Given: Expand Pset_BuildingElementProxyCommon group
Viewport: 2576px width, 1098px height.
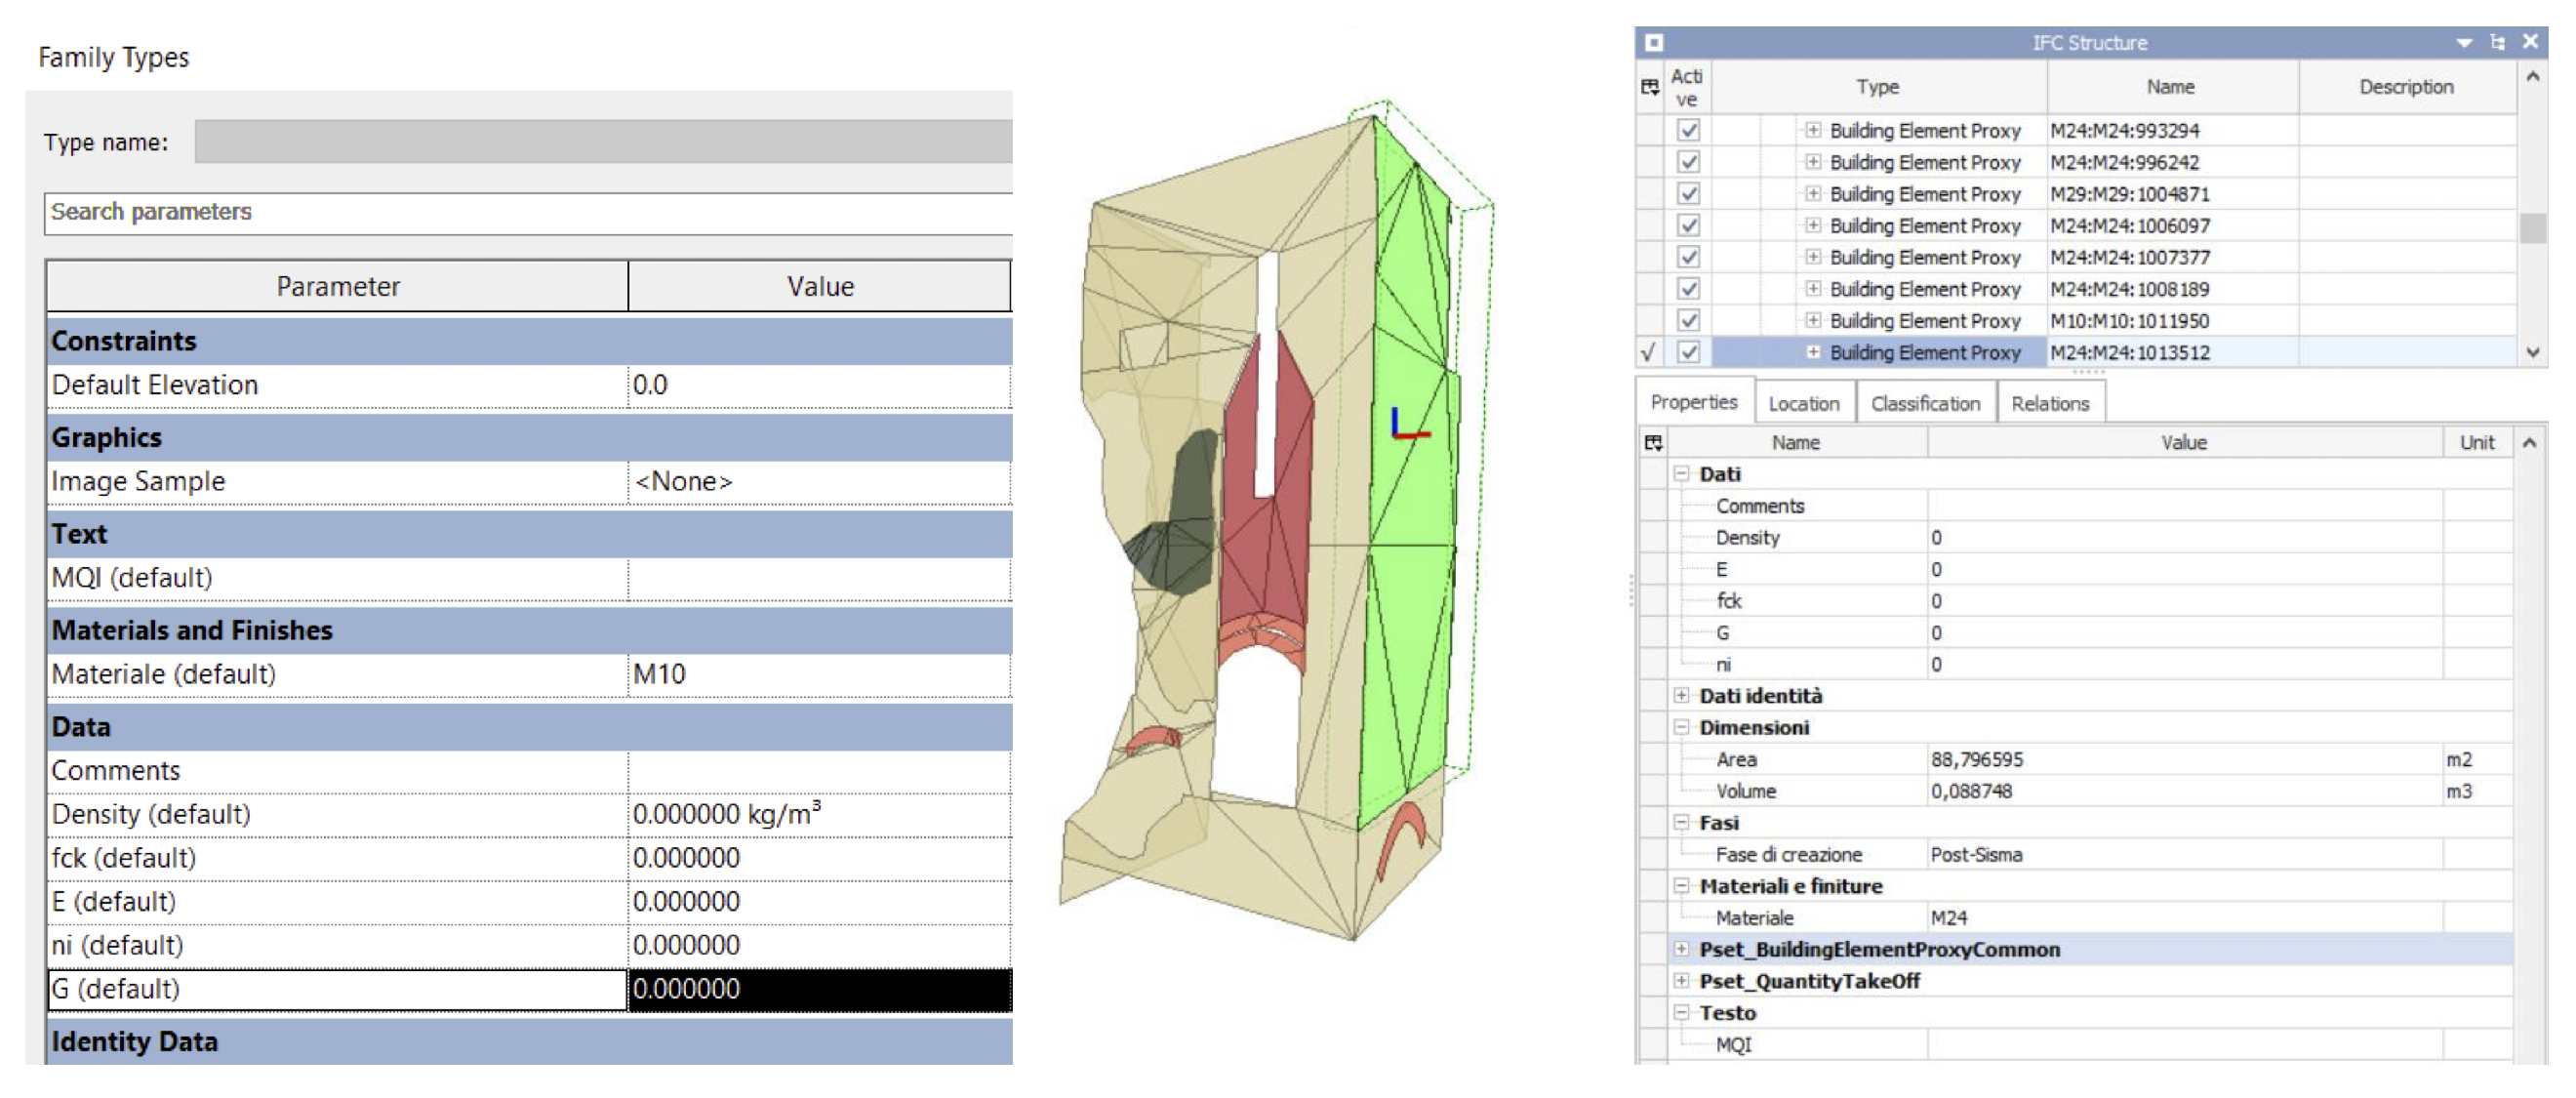Looking at the screenshot, I should (x=1681, y=948).
